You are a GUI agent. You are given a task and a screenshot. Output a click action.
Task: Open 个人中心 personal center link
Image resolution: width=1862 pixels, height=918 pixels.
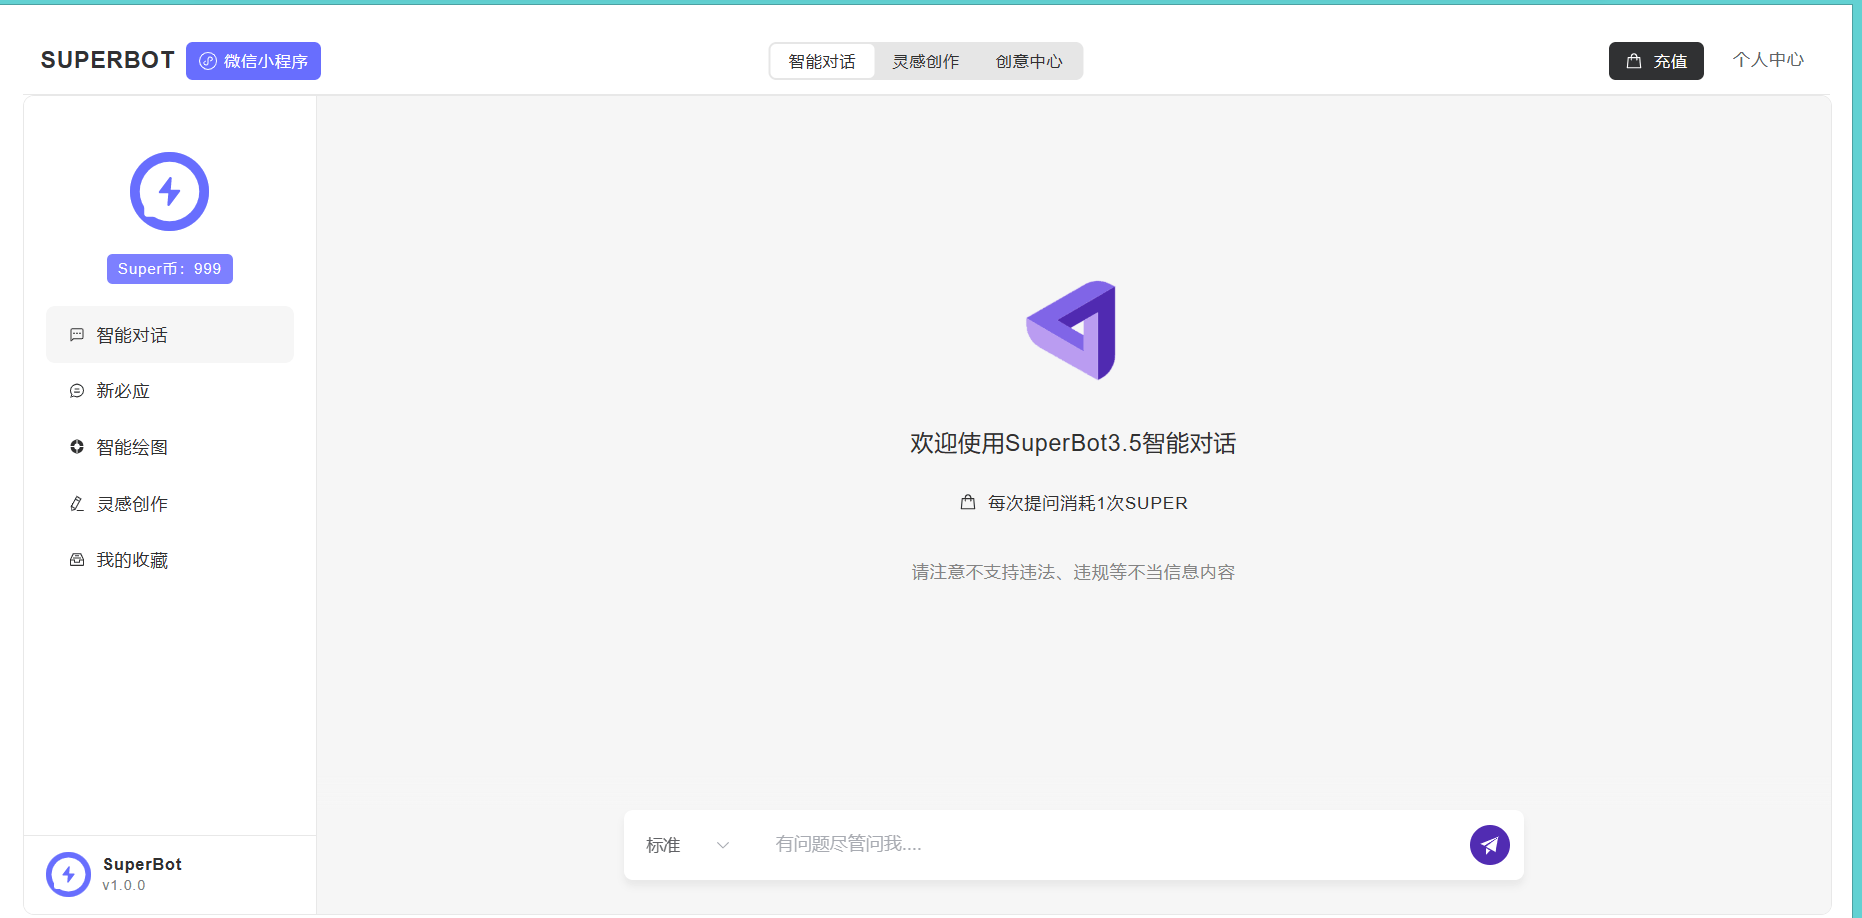1768,60
